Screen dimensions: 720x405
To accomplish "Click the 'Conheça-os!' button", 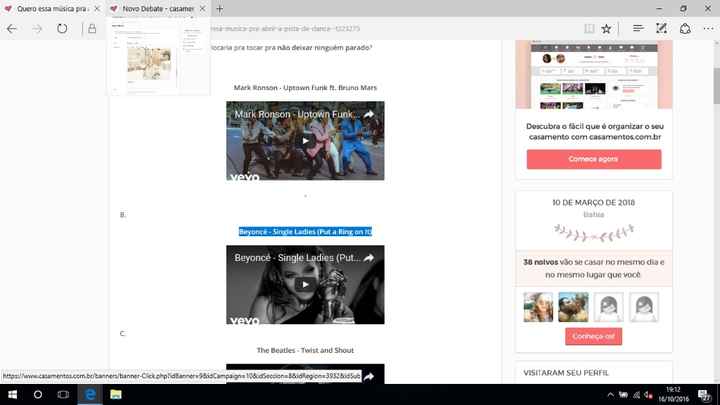I will [x=593, y=336].
